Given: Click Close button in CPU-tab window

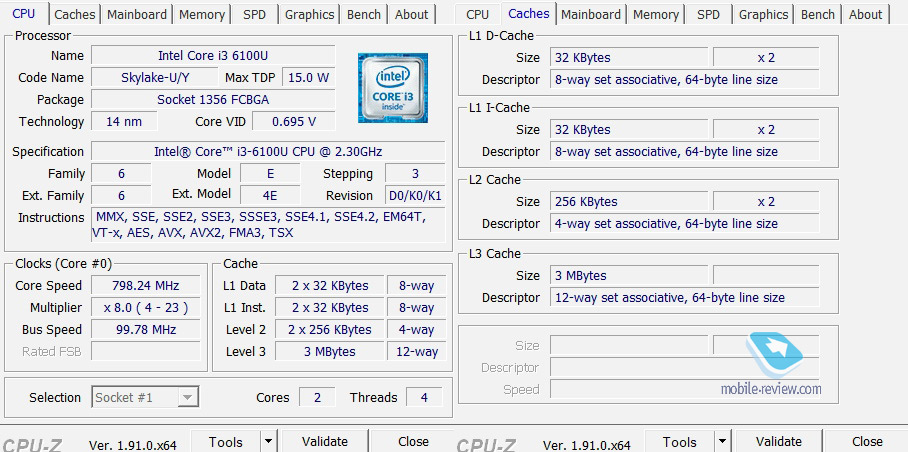Looking at the screenshot, I should pyautogui.click(x=413, y=442).
